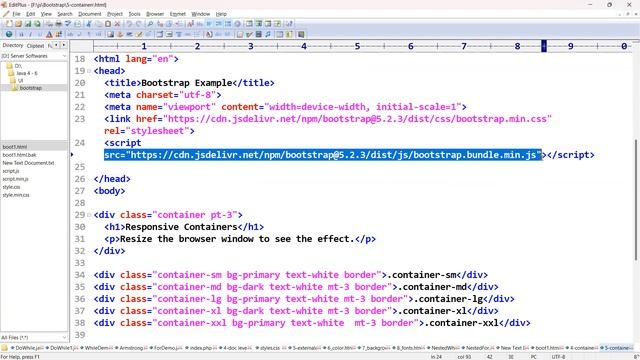Open the Search menu
Screen dimensions: 640x360
point(64,14)
